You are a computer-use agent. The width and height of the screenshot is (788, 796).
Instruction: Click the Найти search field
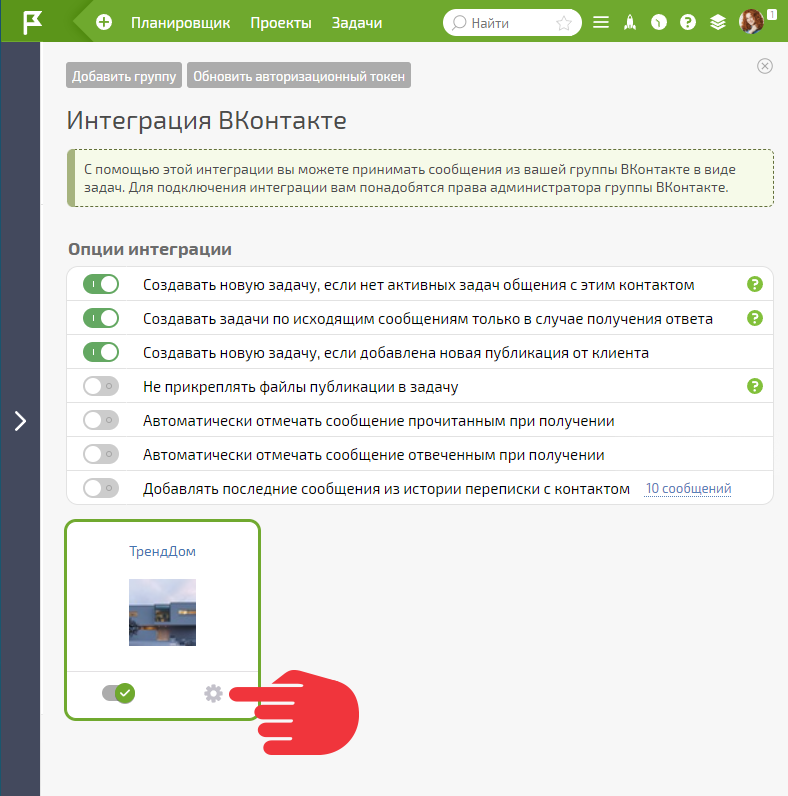512,23
